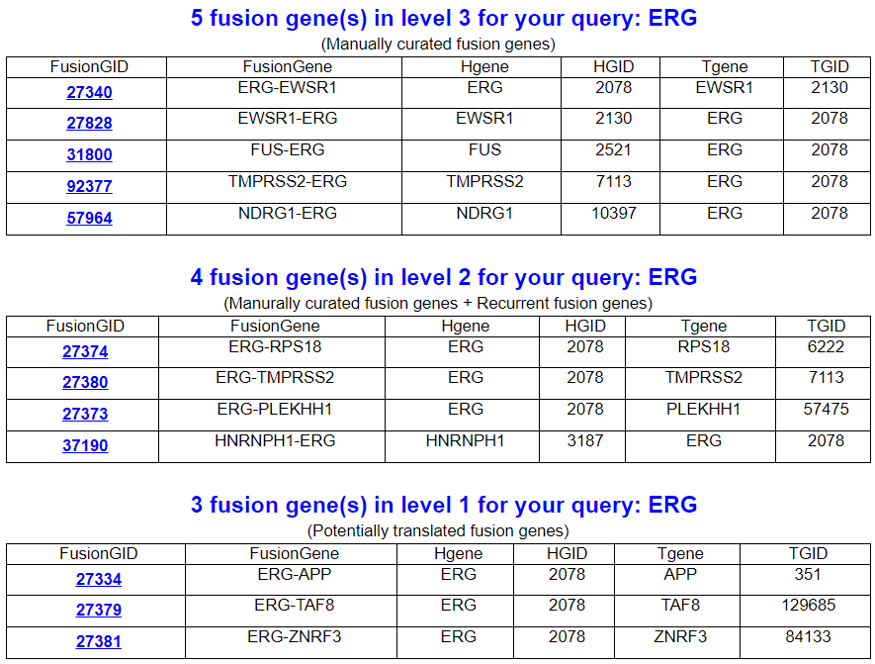Open FusionGID link 27374
Image resolution: width=875 pixels, height=664 pixels.
pyautogui.click(x=85, y=352)
